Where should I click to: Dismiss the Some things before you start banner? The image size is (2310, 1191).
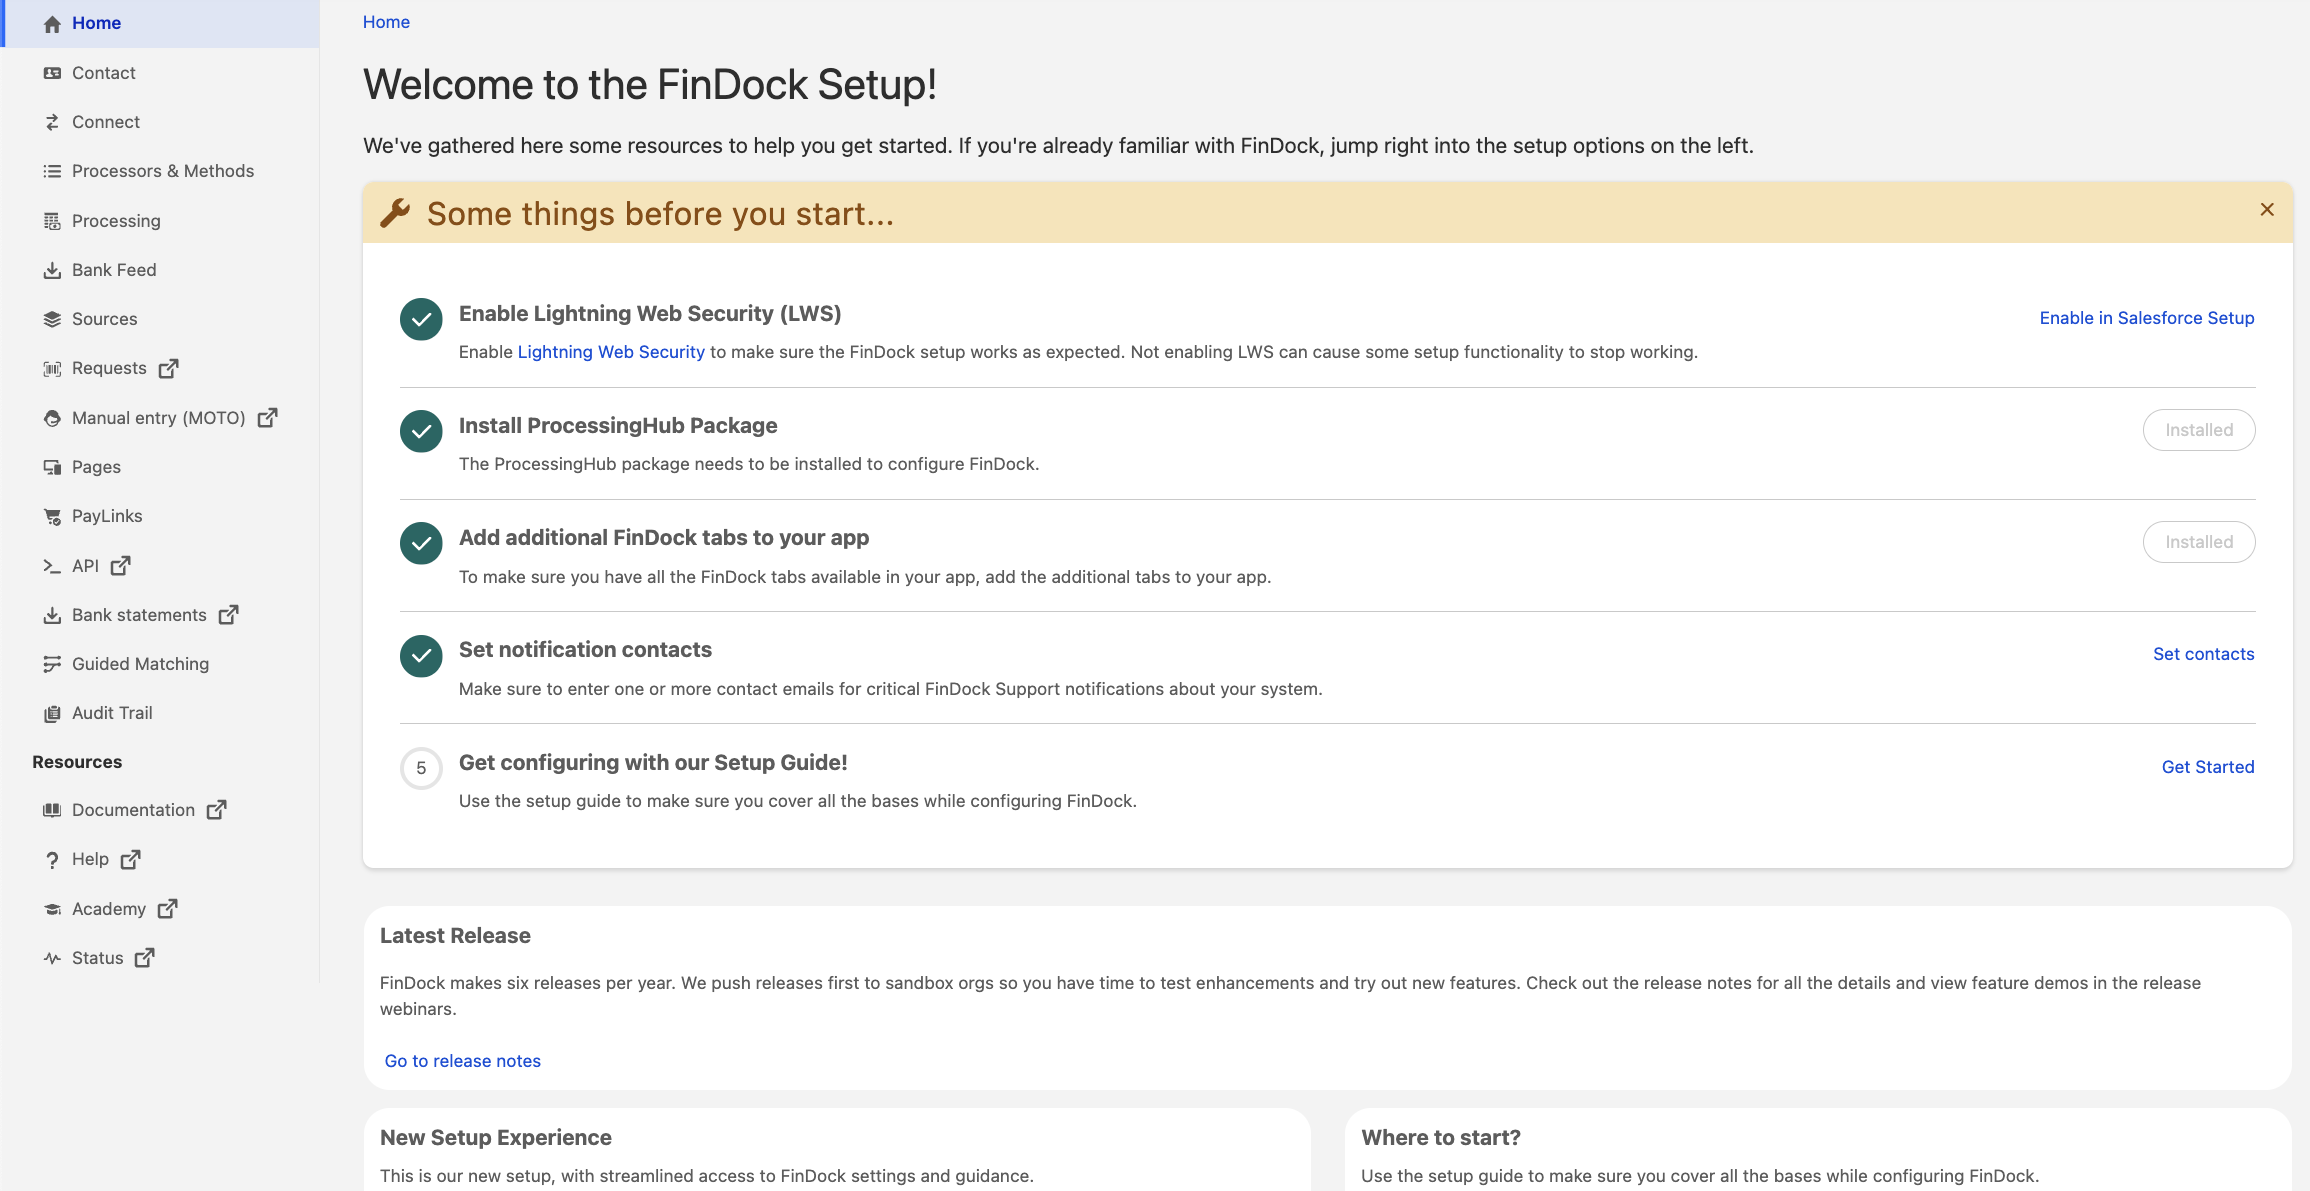[2266, 209]
